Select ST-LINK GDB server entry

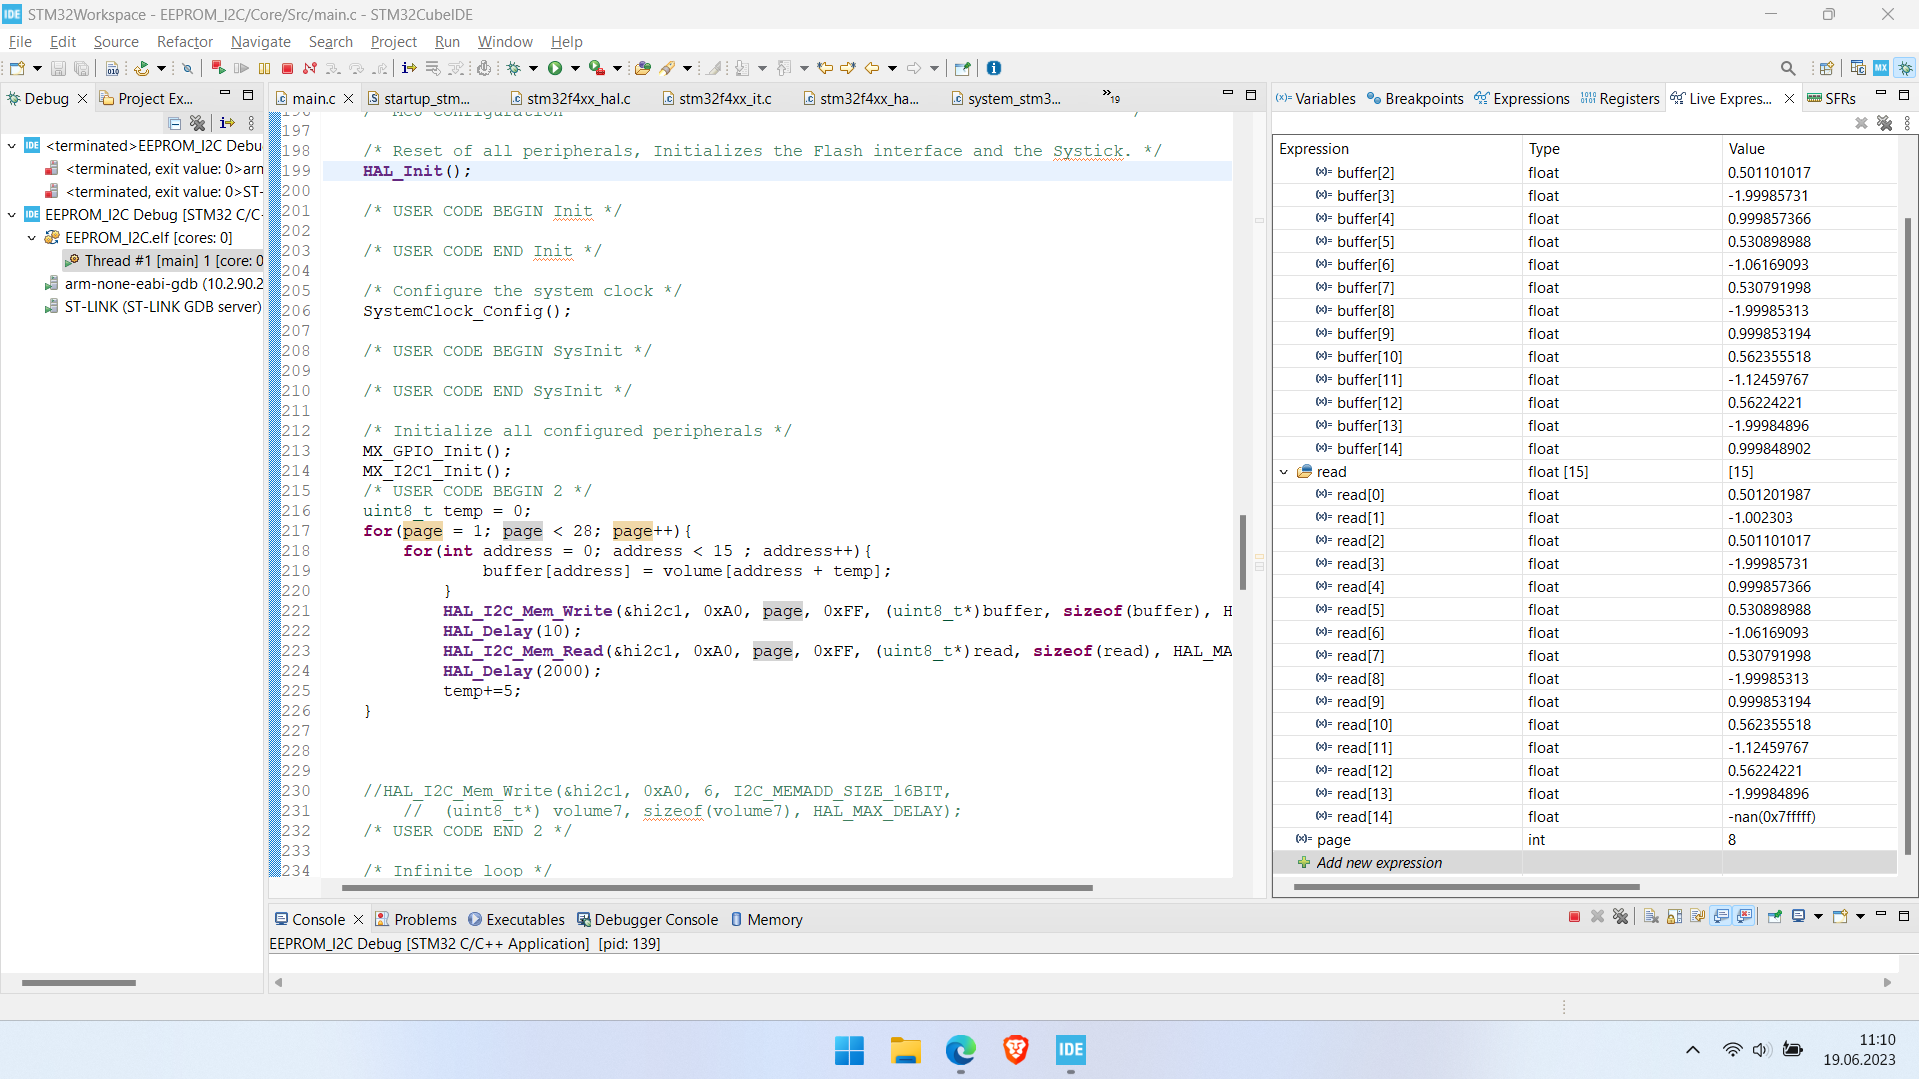pos(153,307)
